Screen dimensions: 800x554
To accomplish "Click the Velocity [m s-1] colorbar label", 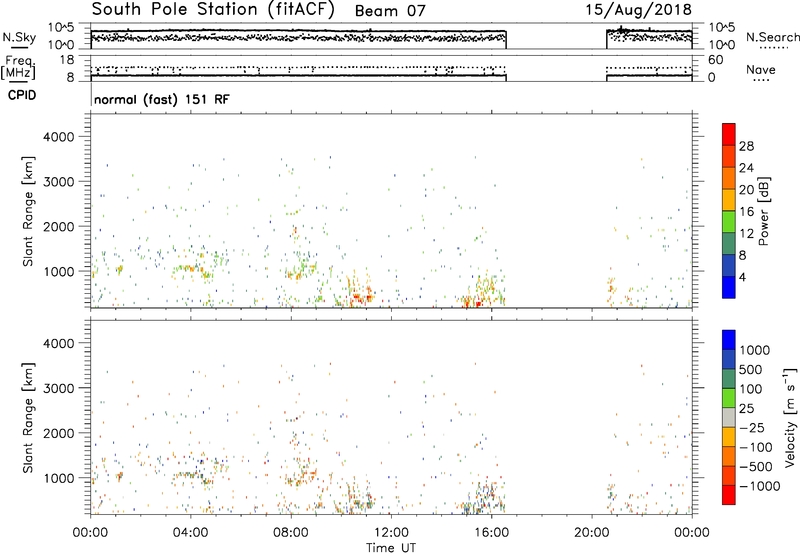I will point(790,417).
